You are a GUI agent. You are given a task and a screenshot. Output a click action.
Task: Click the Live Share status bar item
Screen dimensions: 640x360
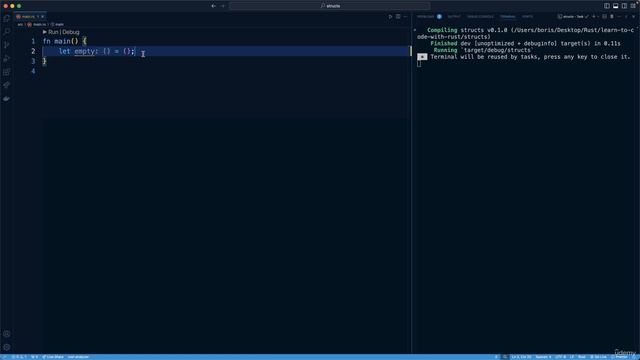[x=53, y=357]
